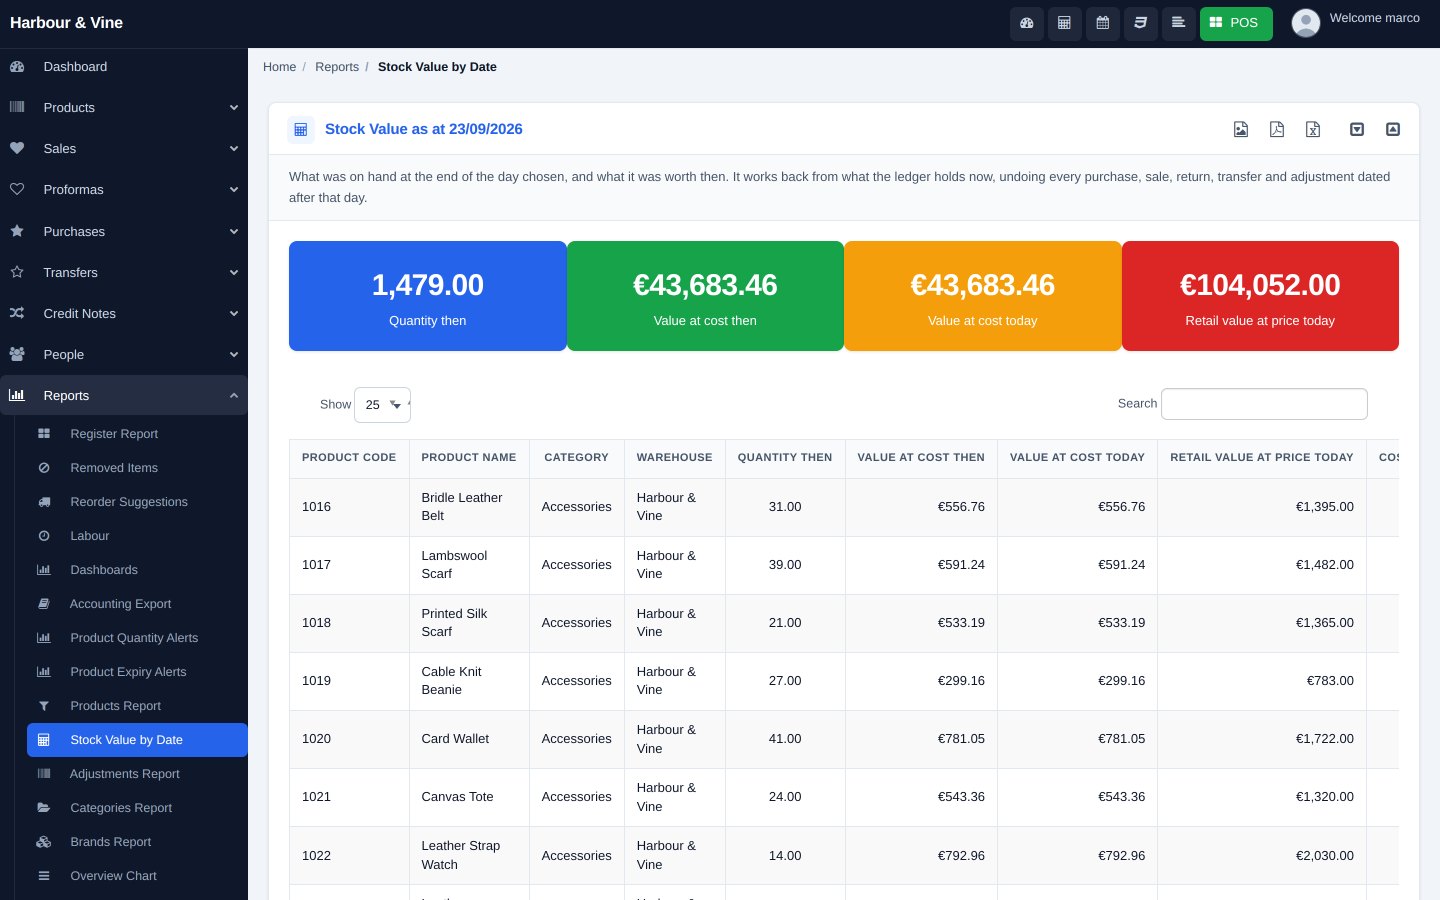The image size is (1440, 900).
Task: Open Reorder Suggestions report
Action: [x=137, y=502]
